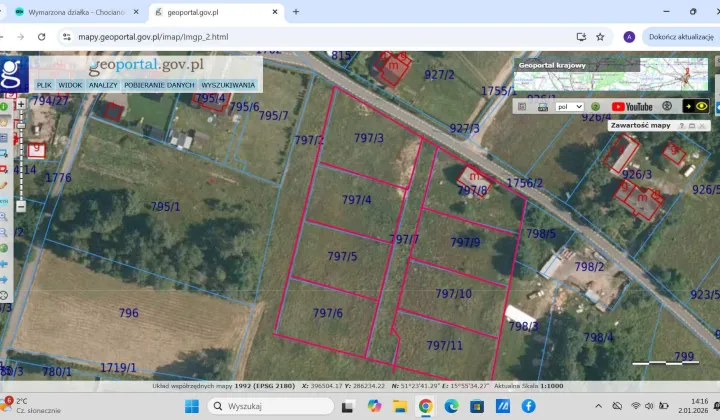
Task: Show hidden tray icons chevron
Action: 598,406
